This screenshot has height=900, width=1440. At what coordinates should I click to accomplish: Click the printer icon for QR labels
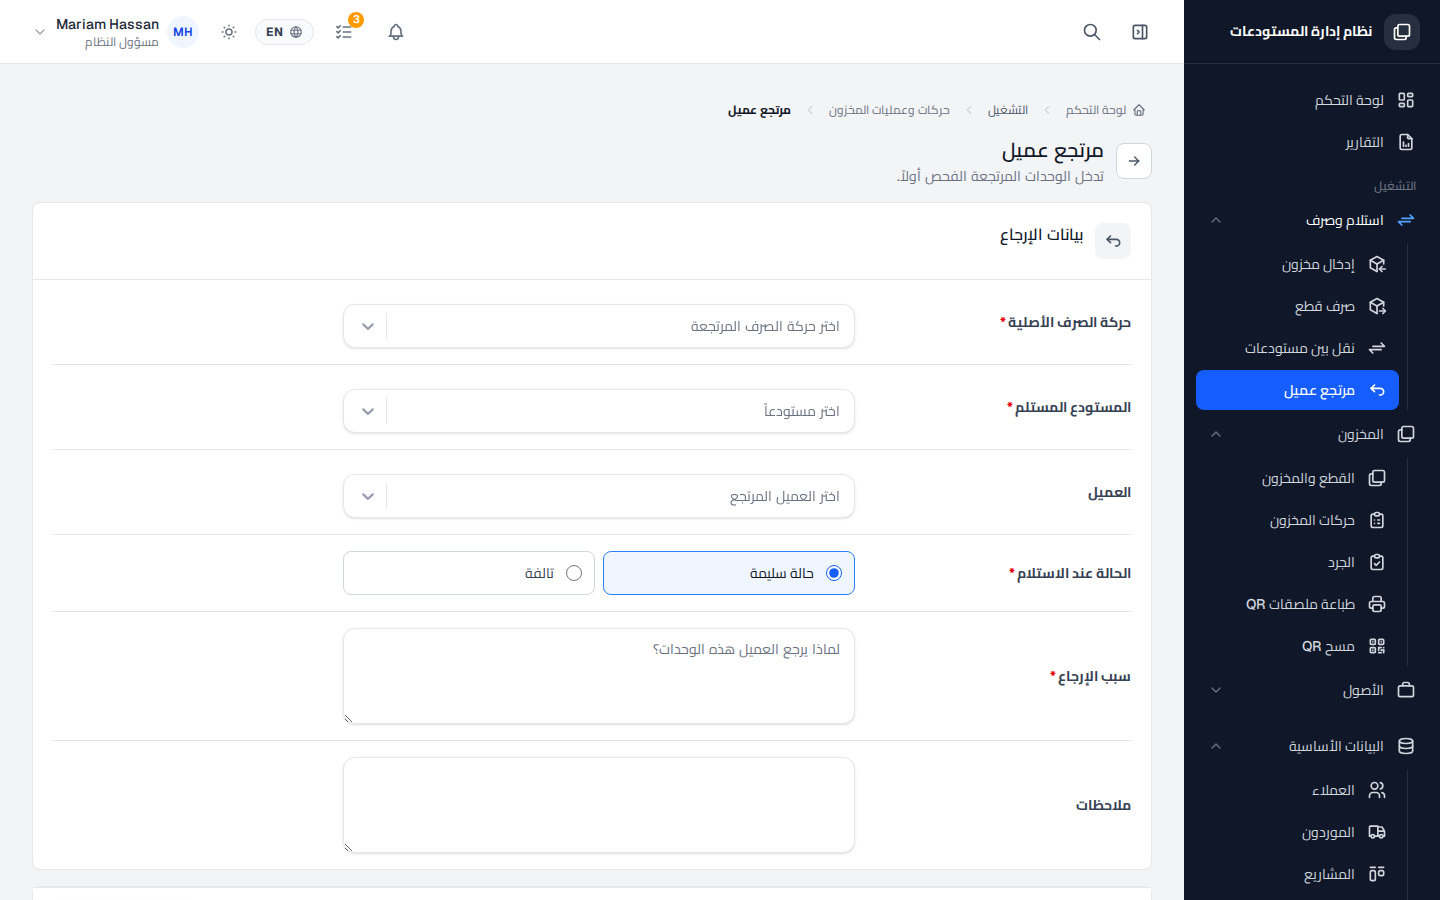pyautogui.click(x=1377, y=604)
